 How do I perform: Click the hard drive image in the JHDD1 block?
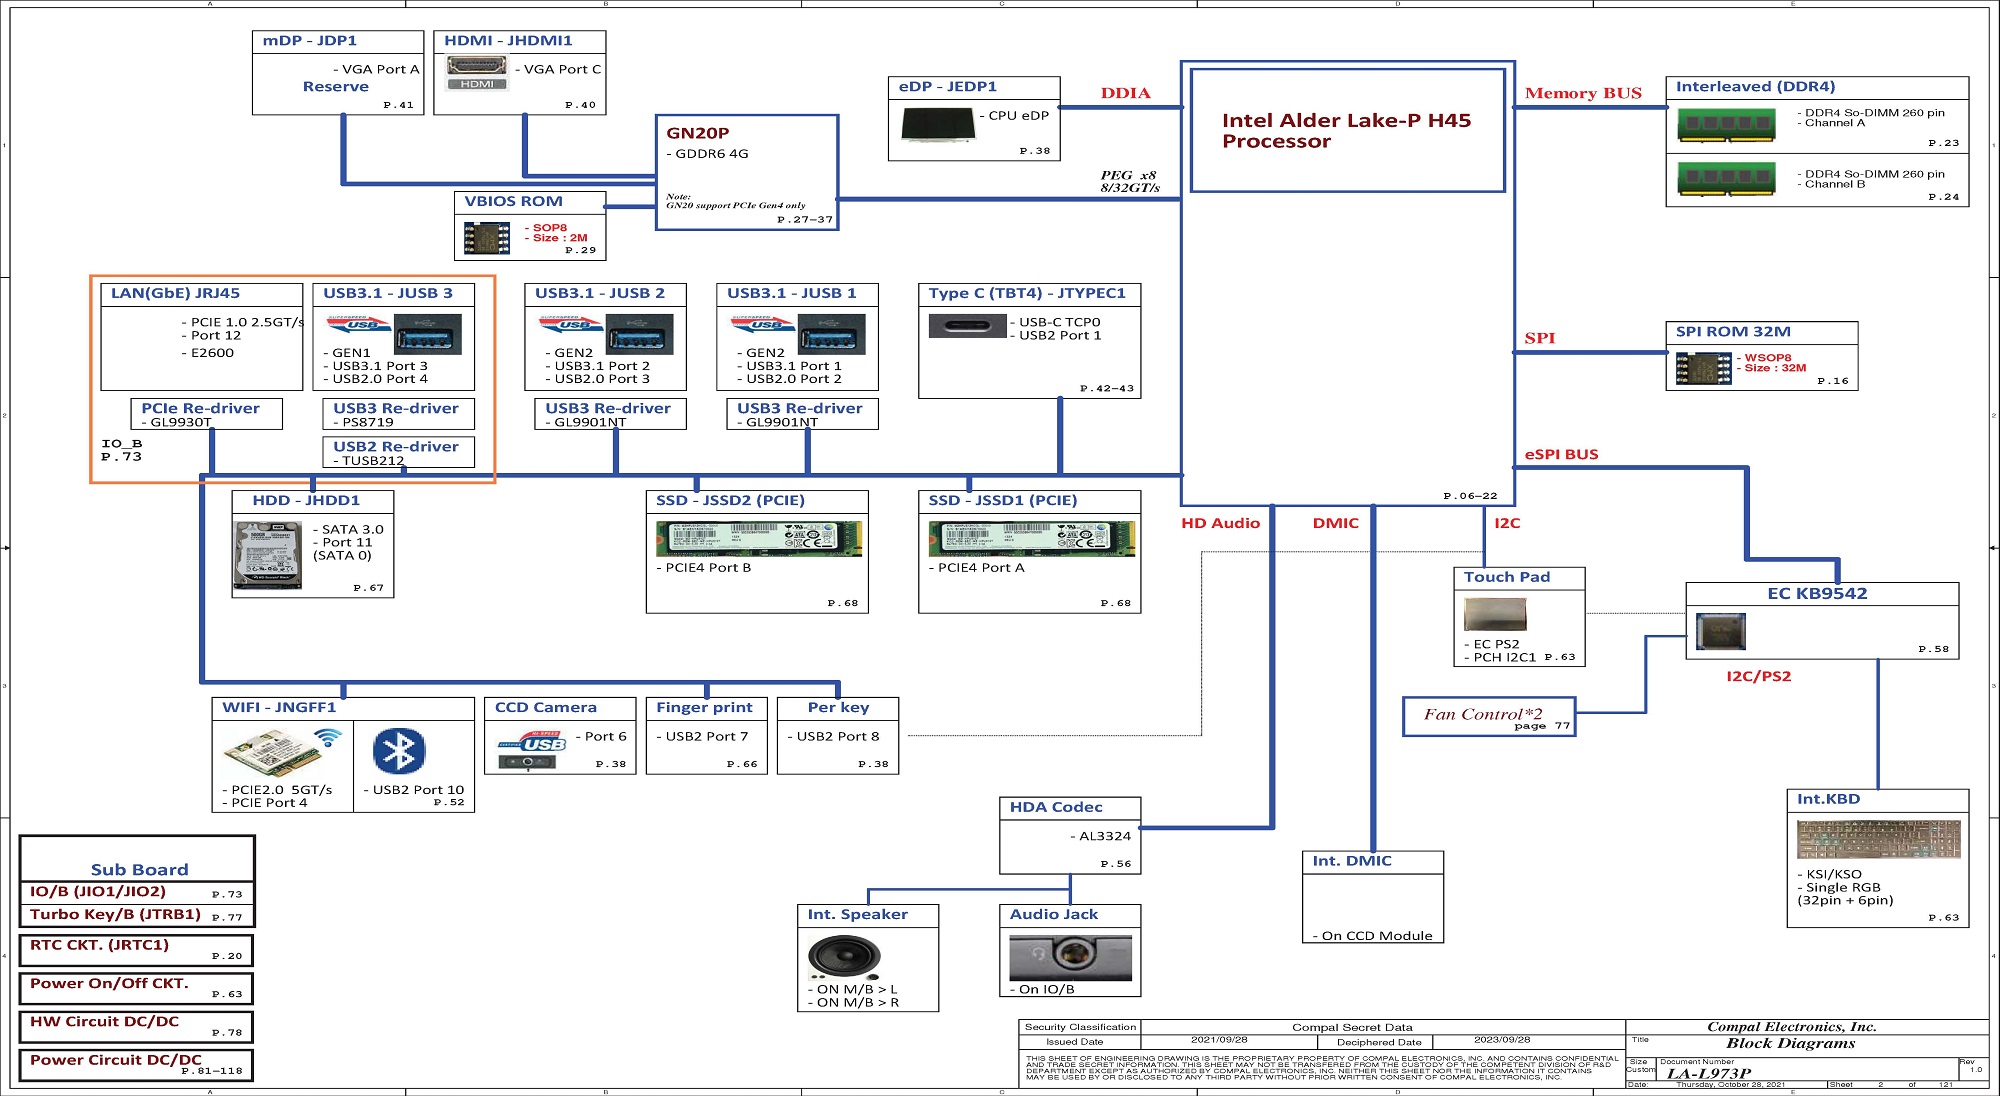click(x=267, y=556)
